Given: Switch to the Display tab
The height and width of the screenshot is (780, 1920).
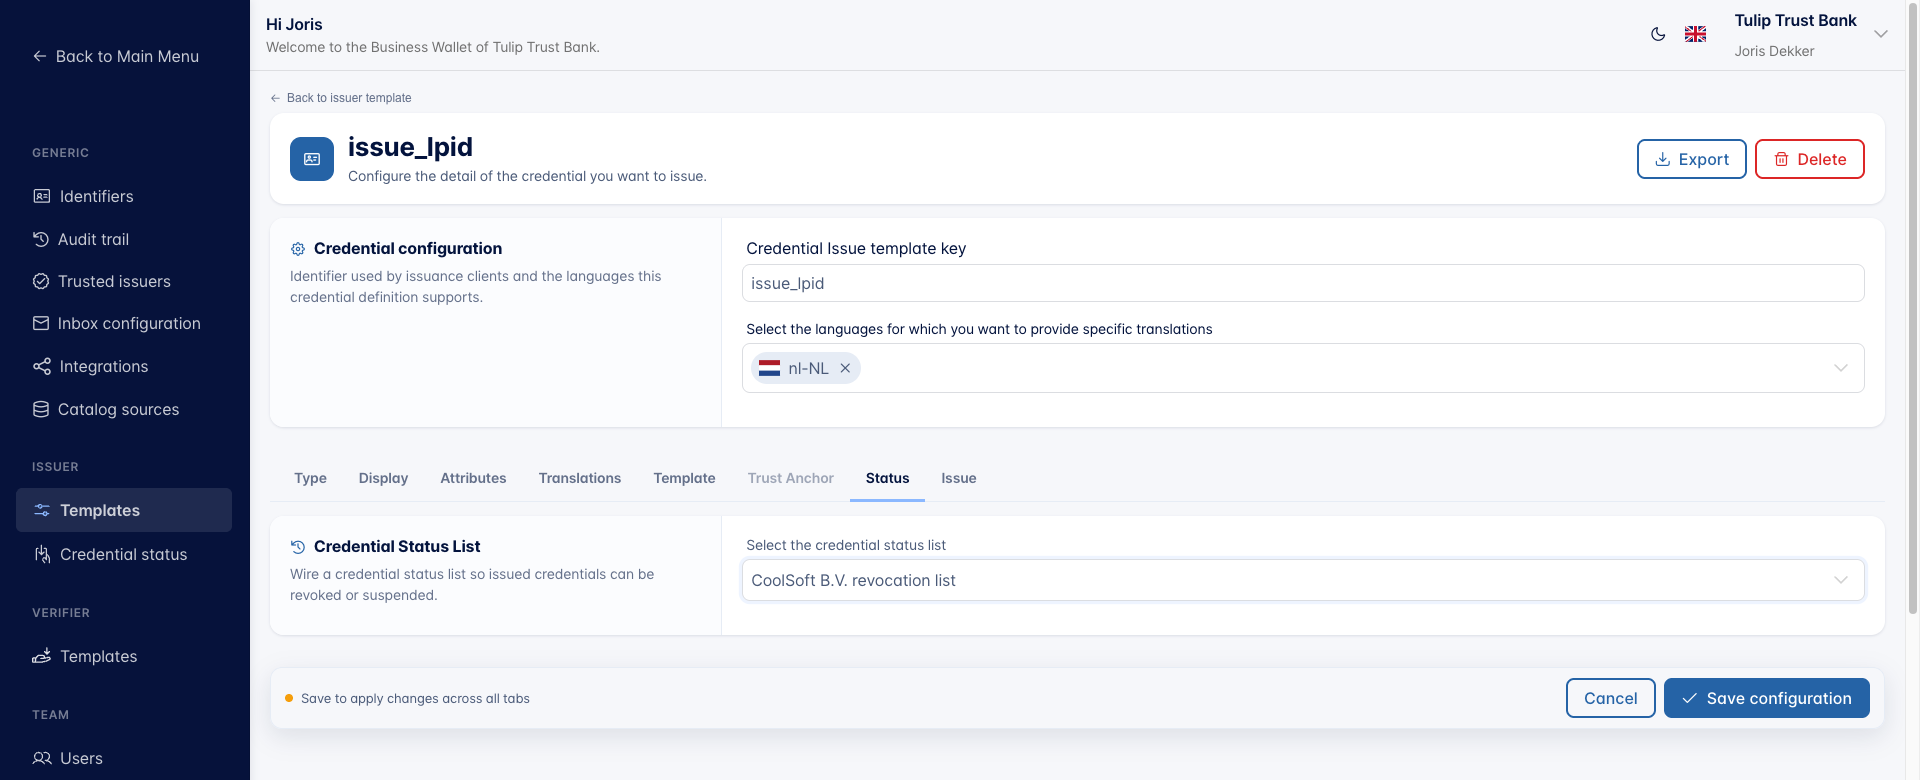Looking at the screenshot, I should point(383,478).
